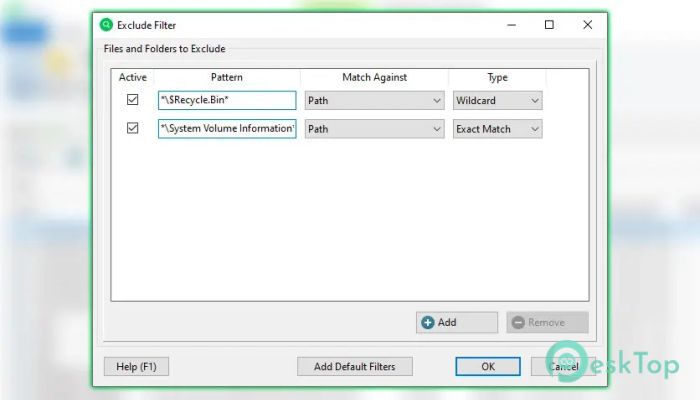The image size is (700, 400).
Task: Click the Match Against column header
Action: coord(374,77)
